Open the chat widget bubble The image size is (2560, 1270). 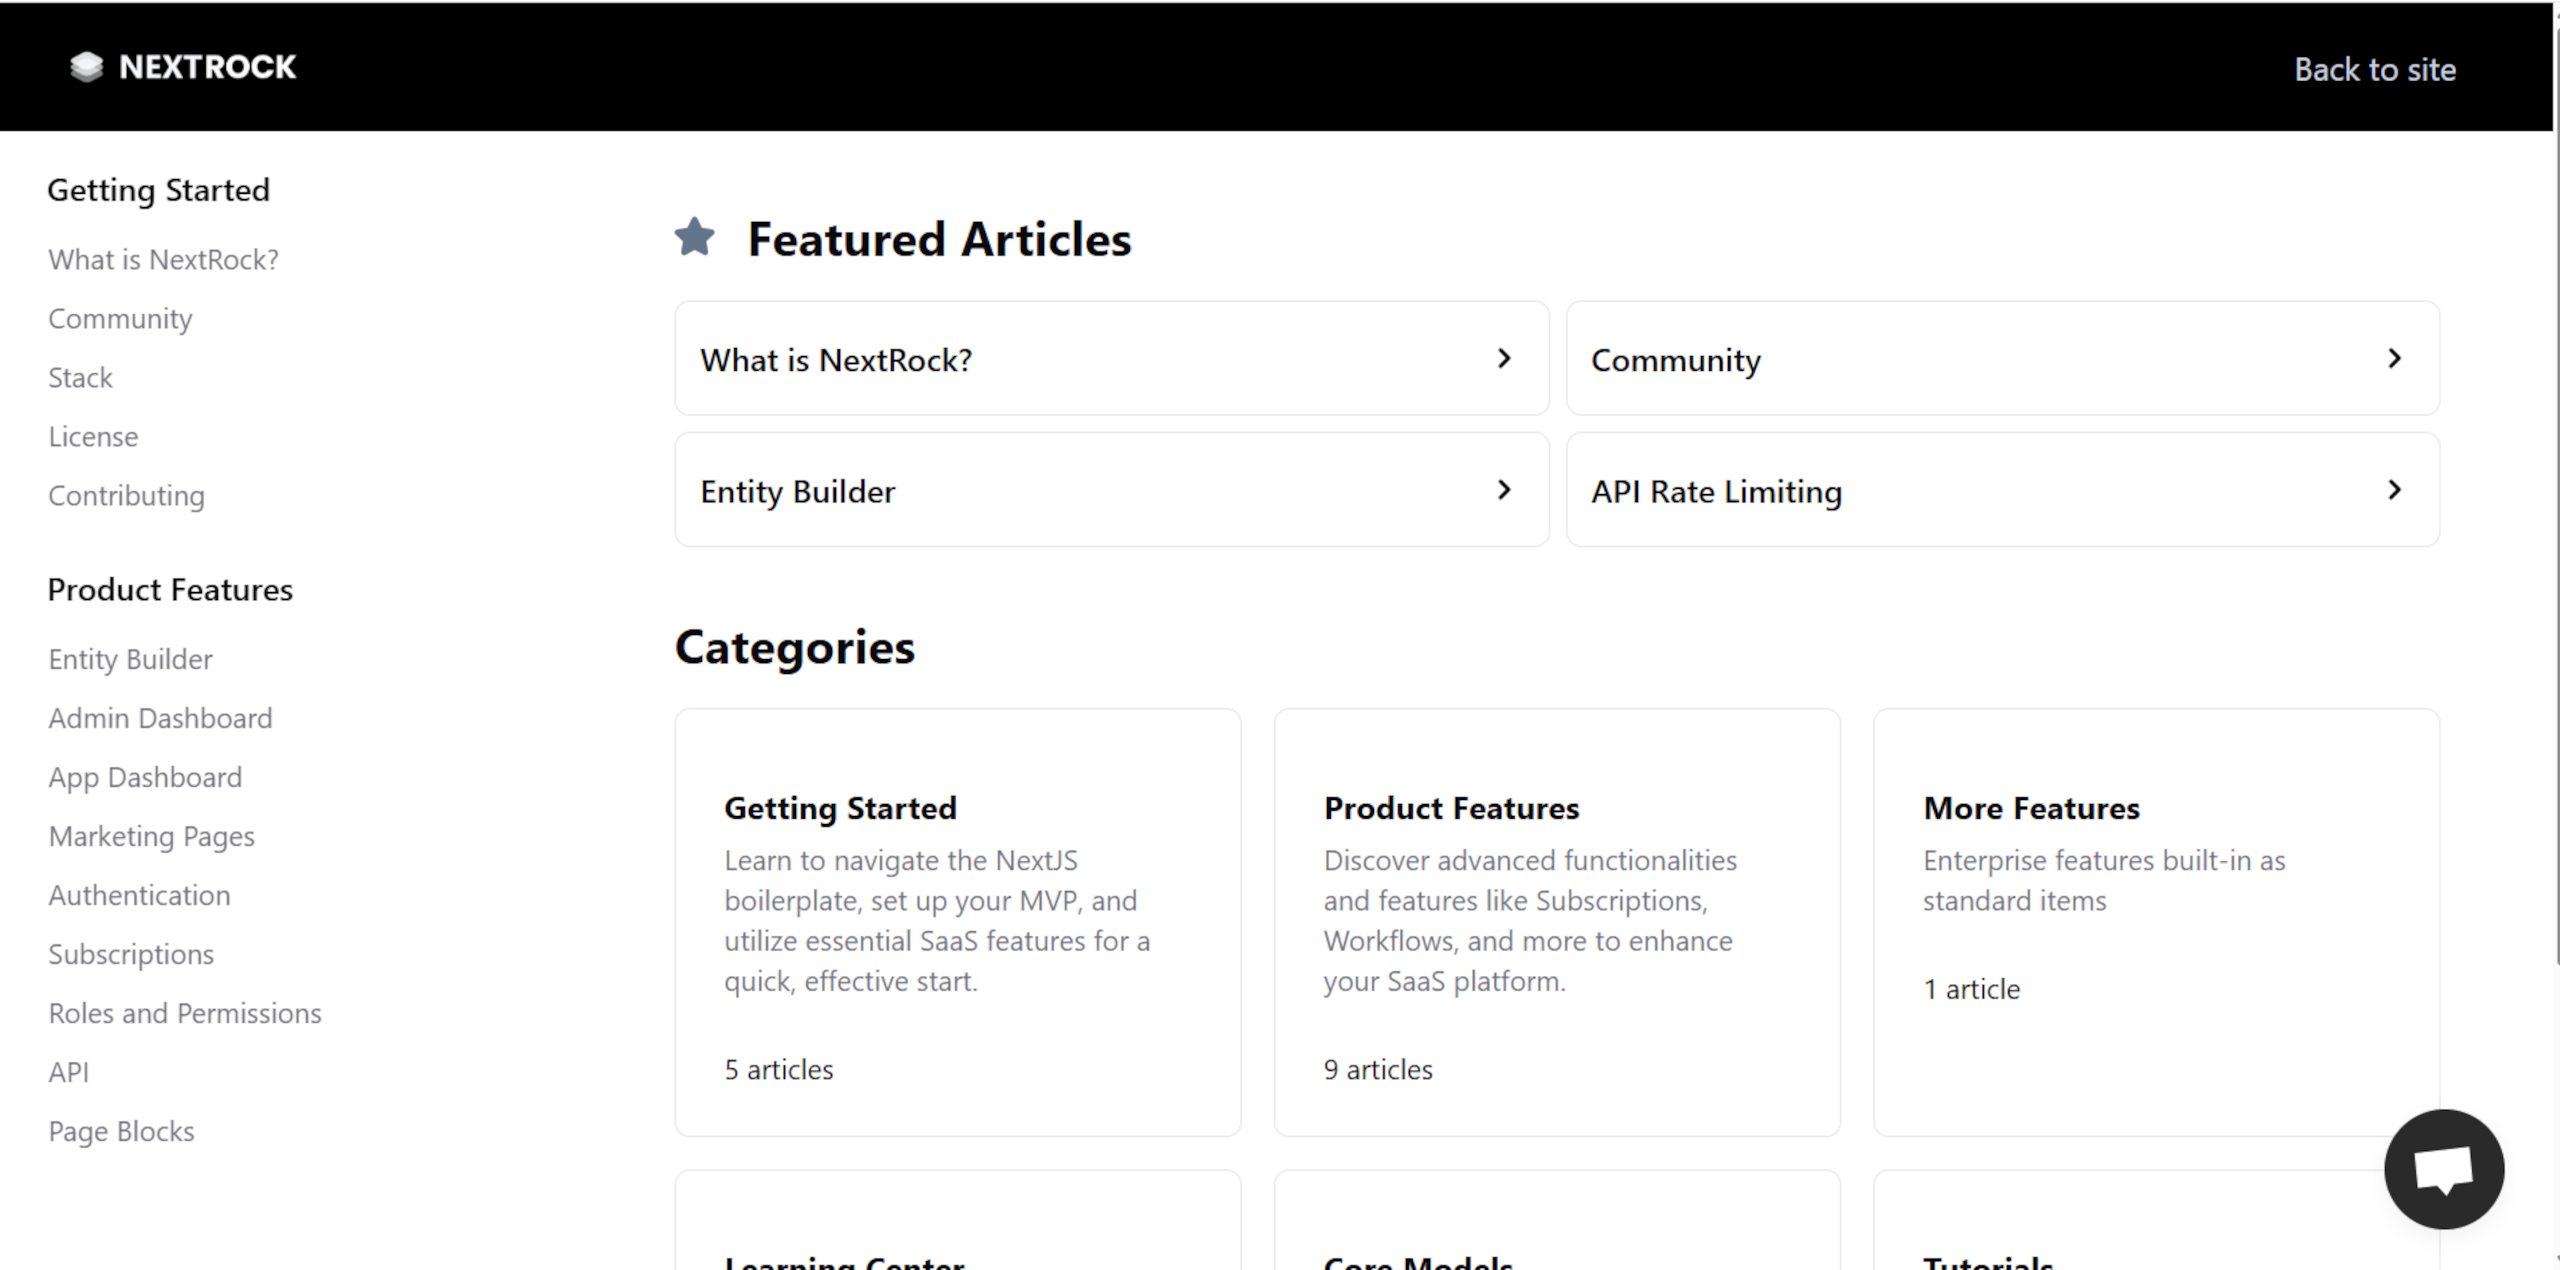coord(2443,1168)
